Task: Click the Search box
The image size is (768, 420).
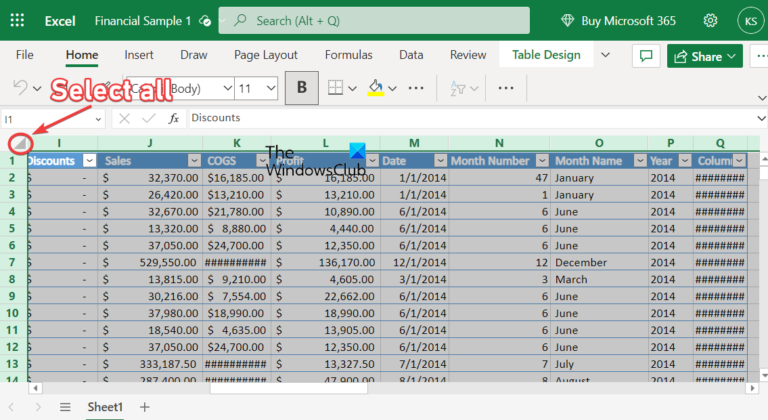Action: coord(380,20)
